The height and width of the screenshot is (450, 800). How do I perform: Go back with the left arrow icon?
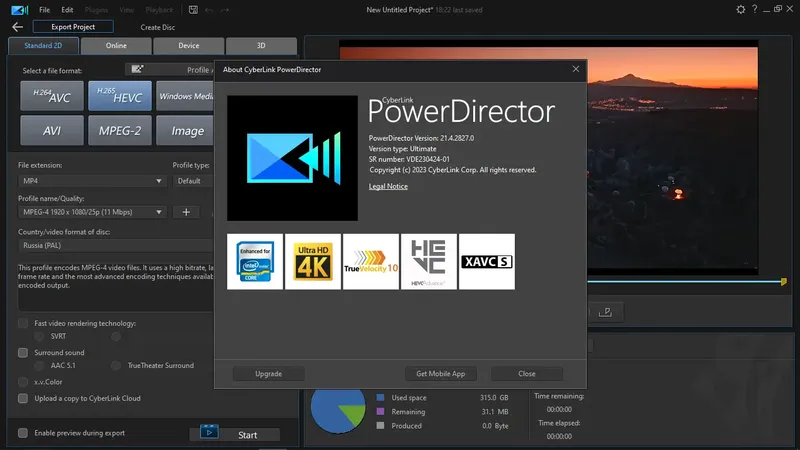17,27
